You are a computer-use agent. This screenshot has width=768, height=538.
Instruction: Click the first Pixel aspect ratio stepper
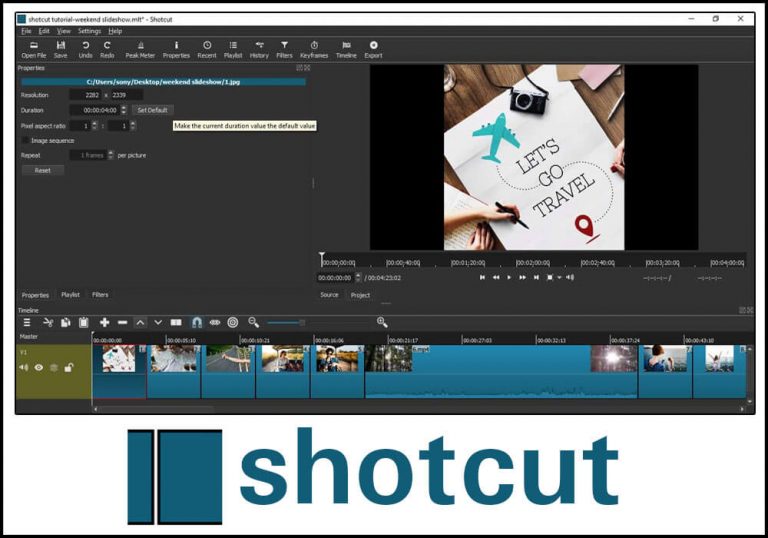click(x=95, y=126)
